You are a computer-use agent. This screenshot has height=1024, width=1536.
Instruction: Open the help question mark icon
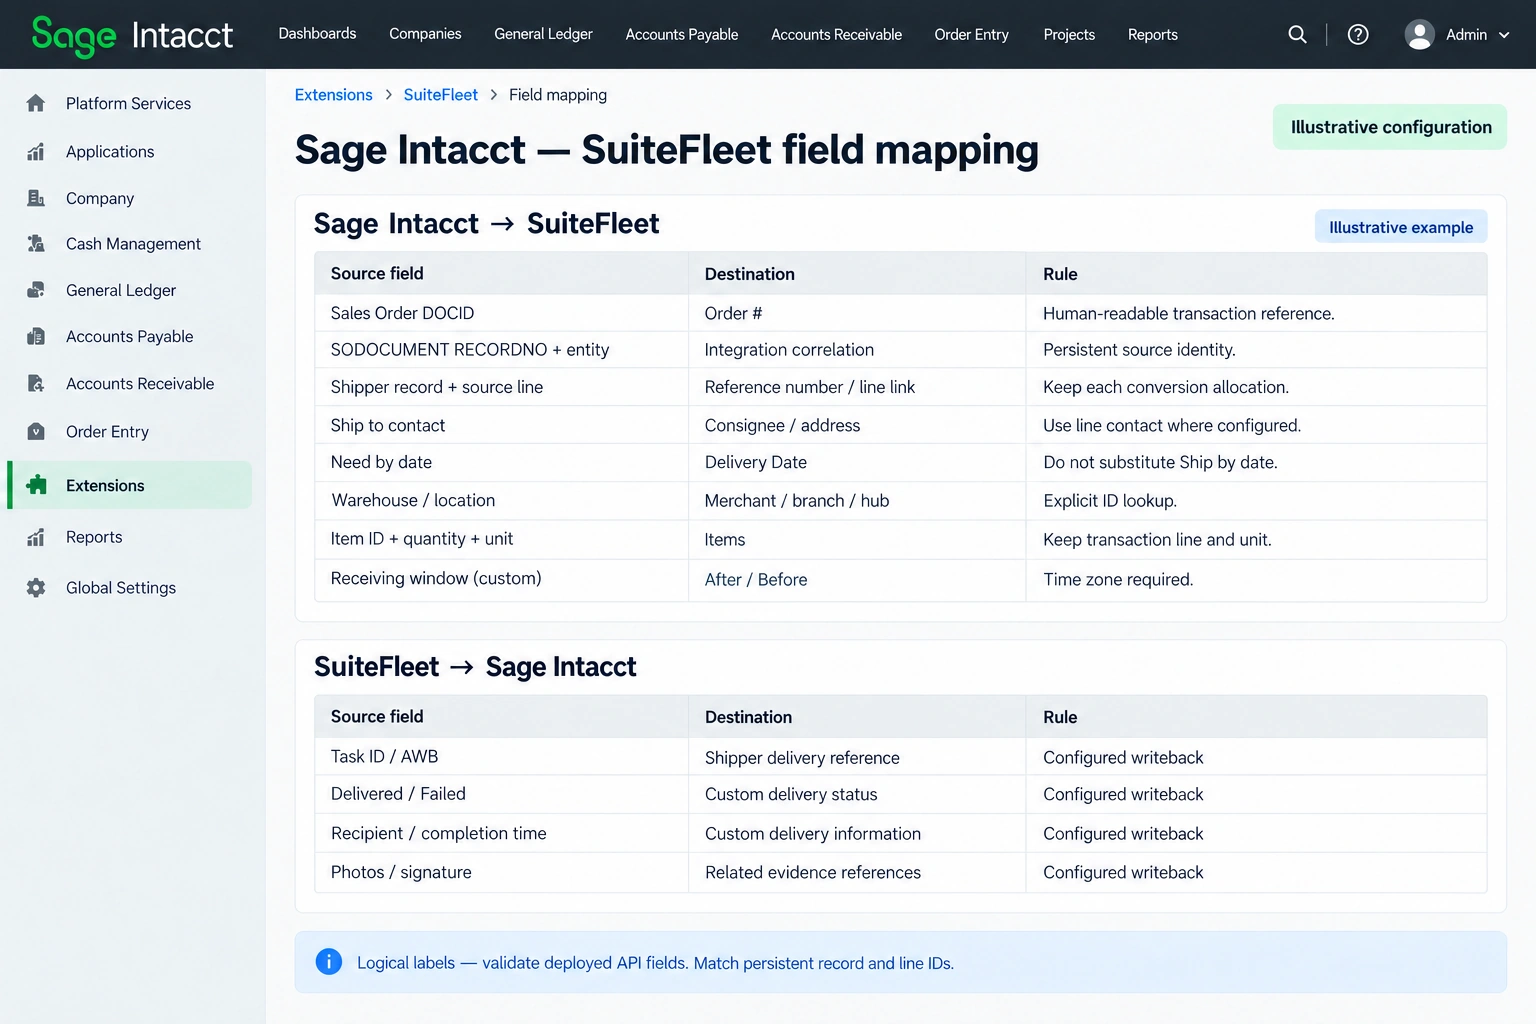tap(1358, 34)
